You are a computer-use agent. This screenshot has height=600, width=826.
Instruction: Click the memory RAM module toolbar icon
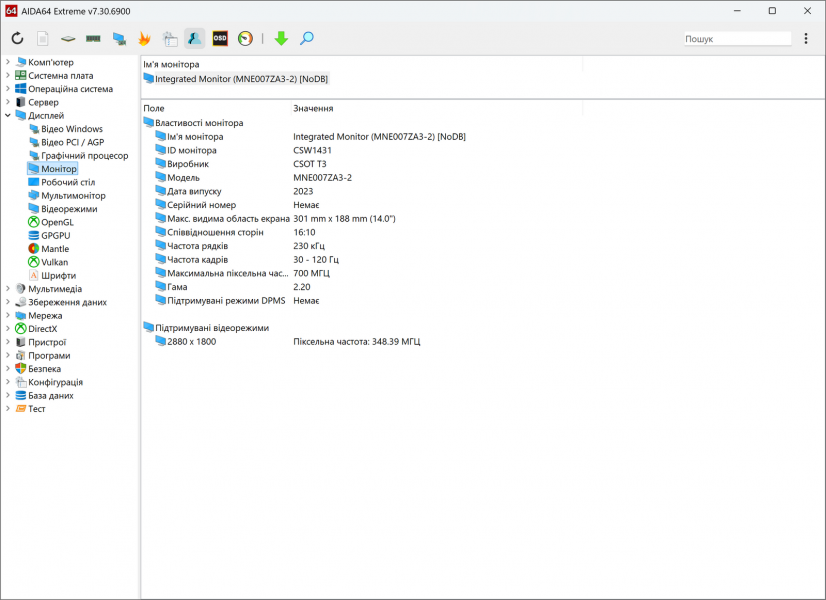click(x=93, y=39)
